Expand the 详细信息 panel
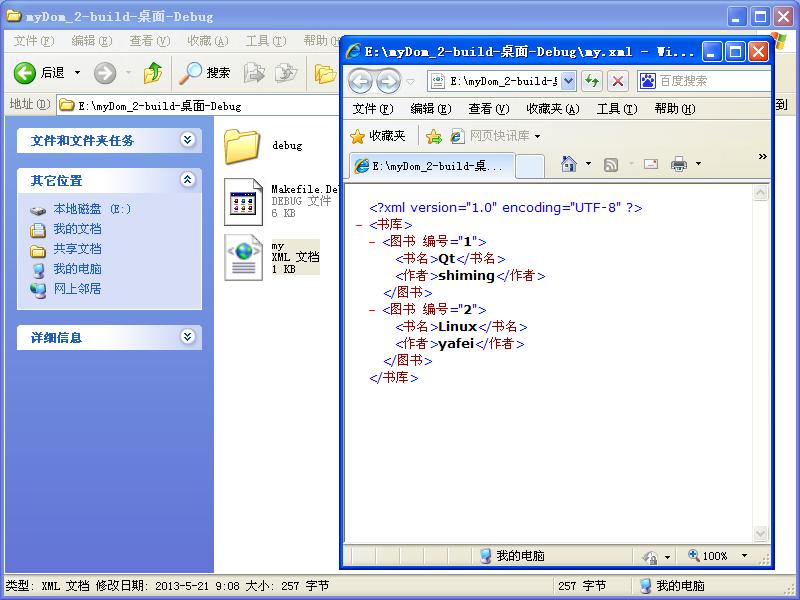This screenshot has width=800, height=600. point(187,338)
